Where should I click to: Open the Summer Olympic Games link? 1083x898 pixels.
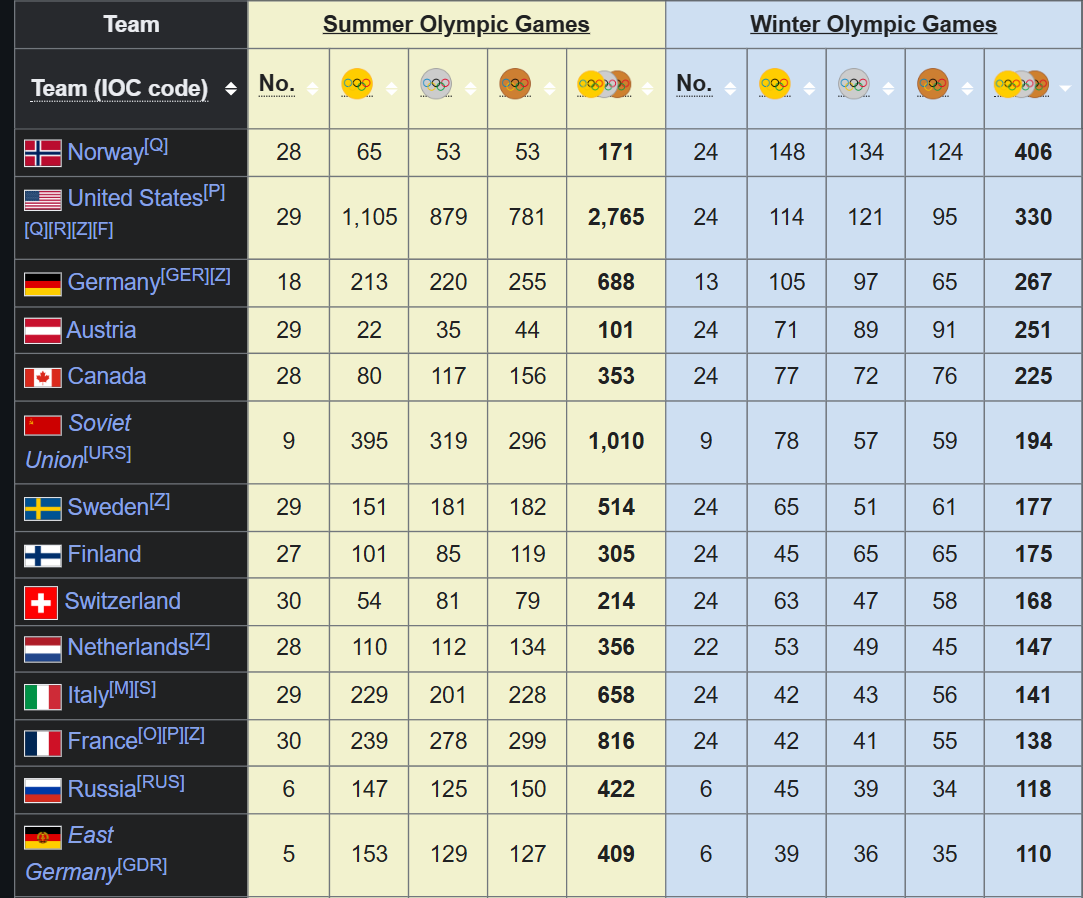(456, 24)
